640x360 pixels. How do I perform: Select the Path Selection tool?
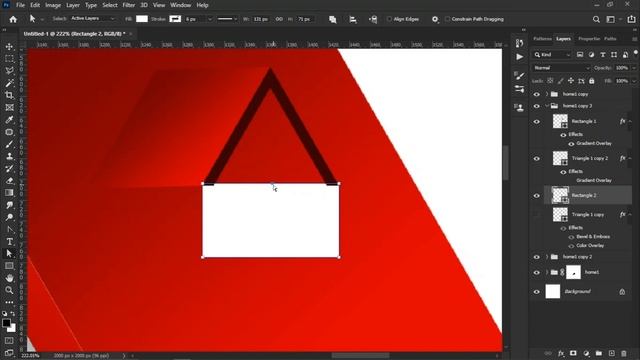point(9,253)
